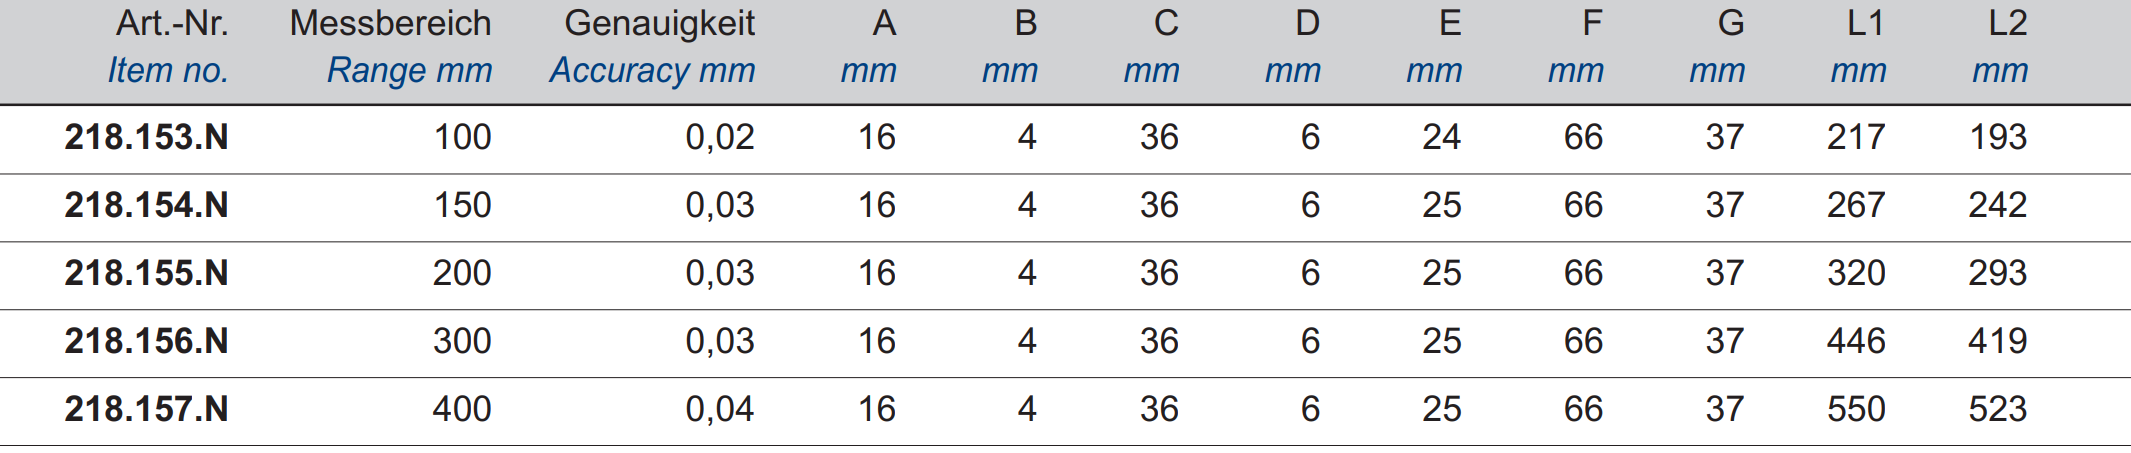Image resolution: width=2131 pixels, height=453 pixels.
Task: Click the Art.-Nr. column header
Action: point(172,23)
